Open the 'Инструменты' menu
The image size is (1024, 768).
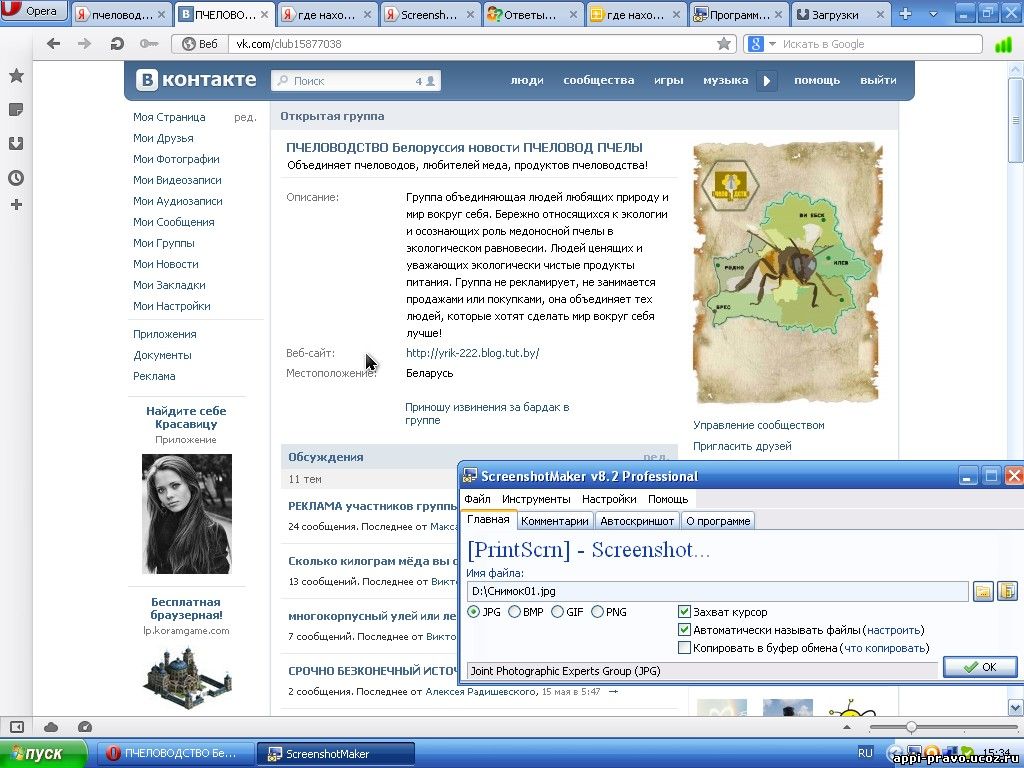536,499
